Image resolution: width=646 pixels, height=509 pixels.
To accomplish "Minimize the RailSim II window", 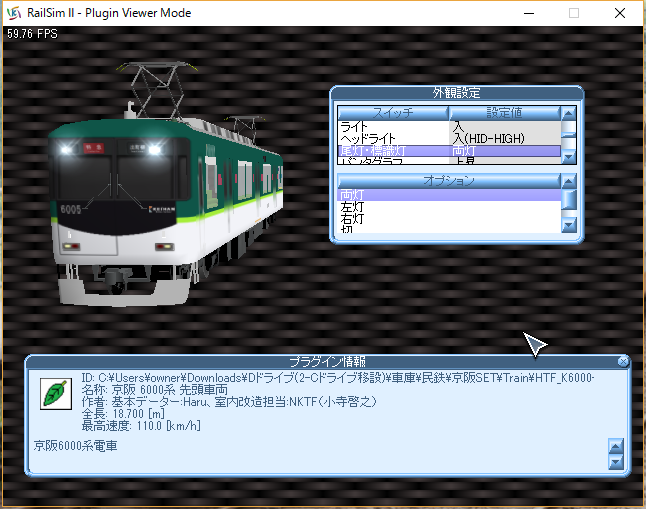I will click(529, 13).
